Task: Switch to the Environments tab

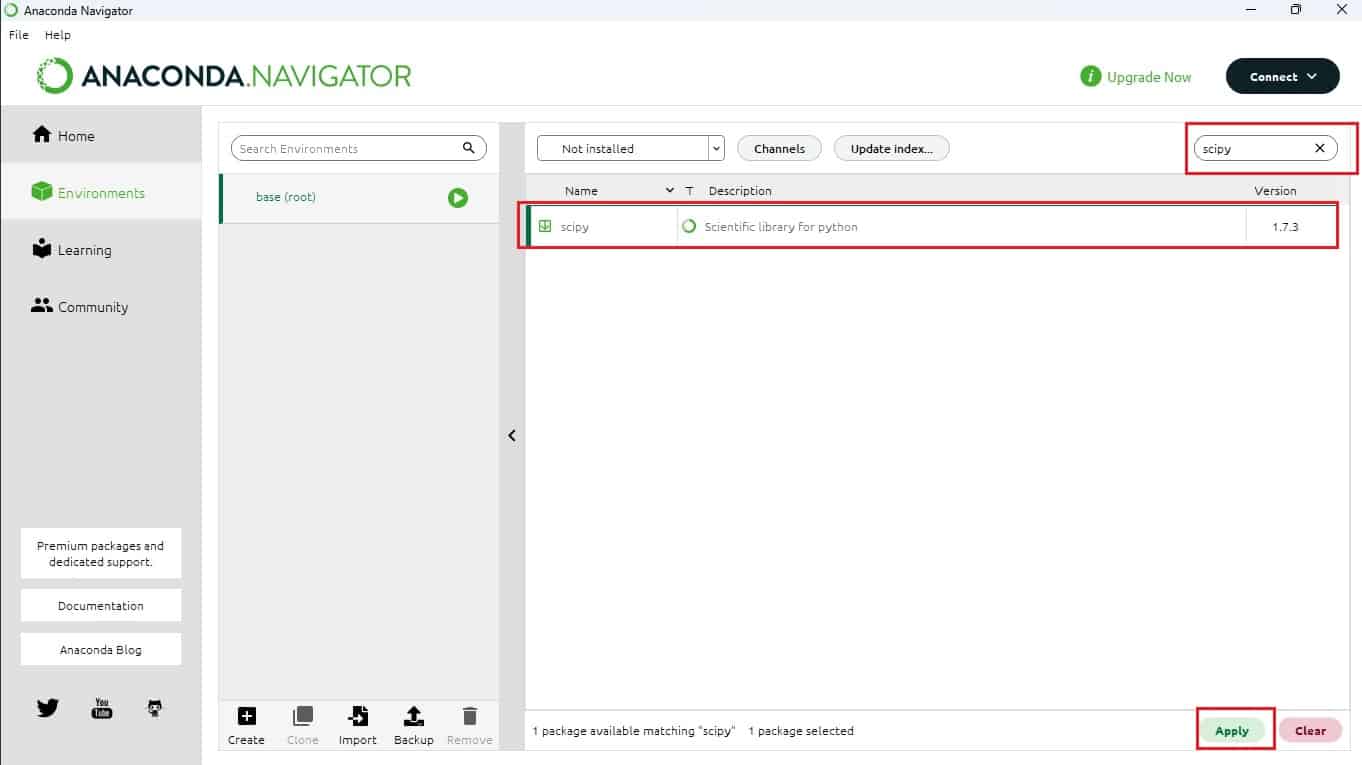Action: pyautogui.click(x=101, y=192)
